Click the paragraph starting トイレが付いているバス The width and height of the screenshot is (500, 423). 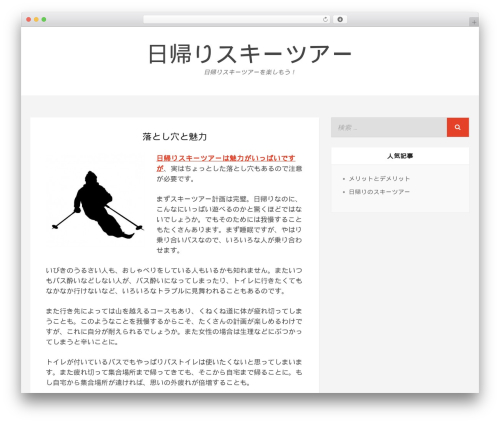click(174, 372)
